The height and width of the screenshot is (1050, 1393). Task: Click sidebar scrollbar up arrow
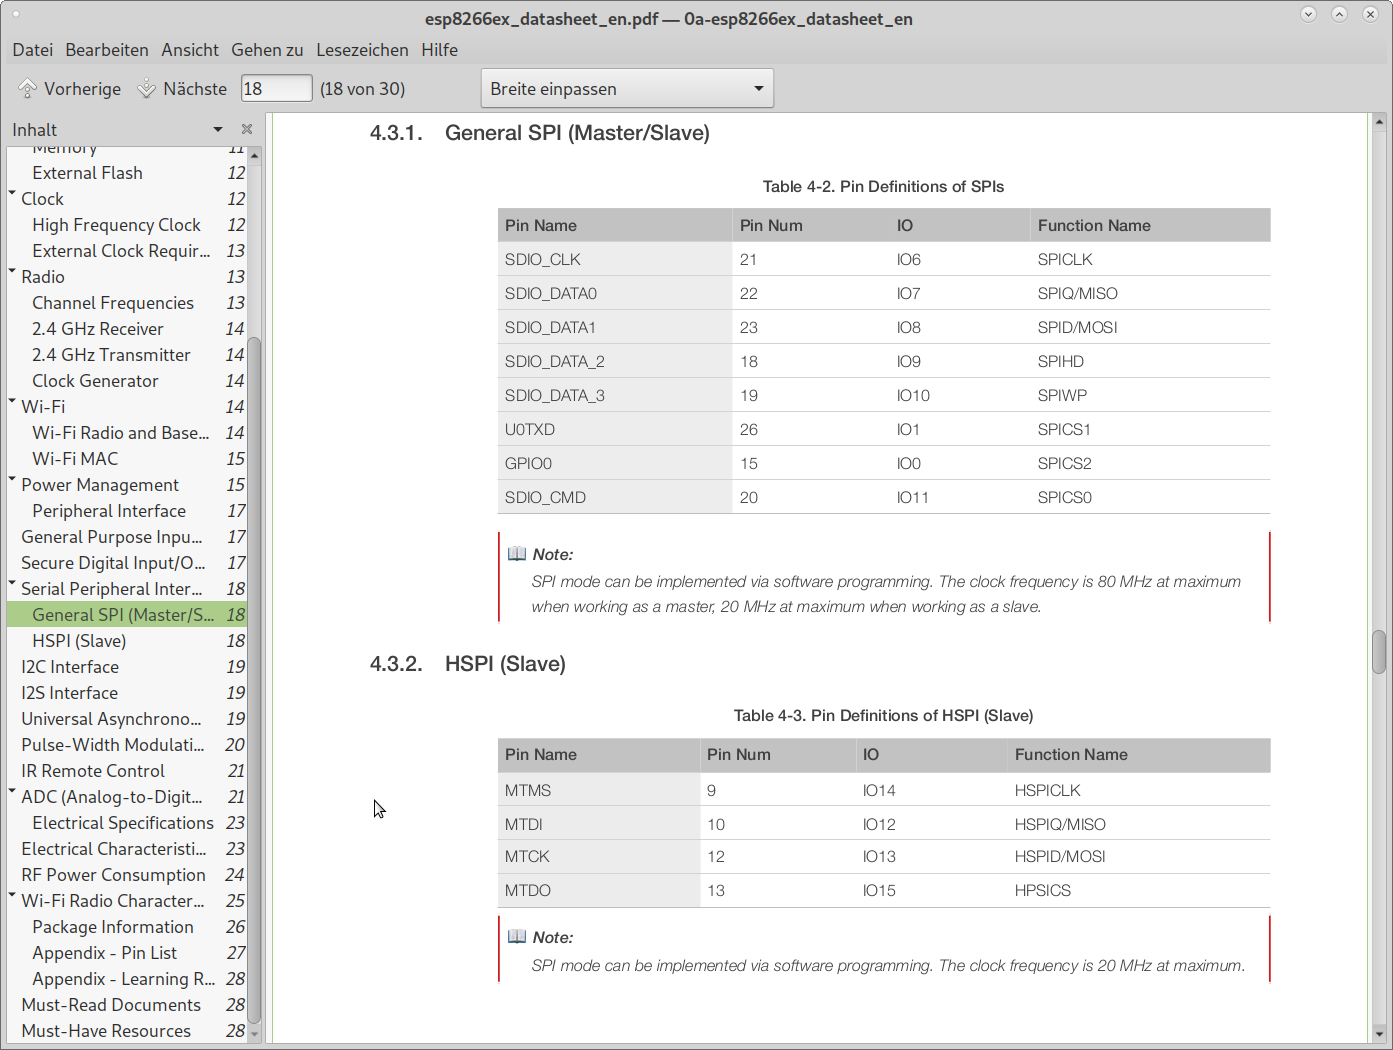pos(254,155)
